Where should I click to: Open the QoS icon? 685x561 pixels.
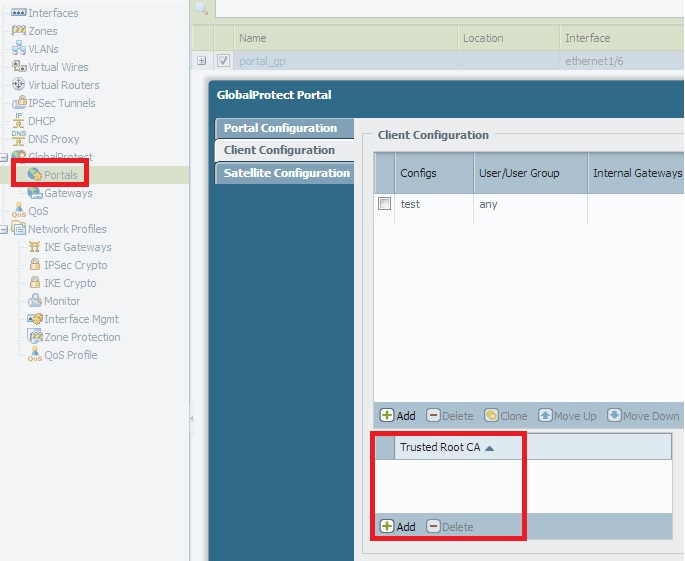point(18,210)
